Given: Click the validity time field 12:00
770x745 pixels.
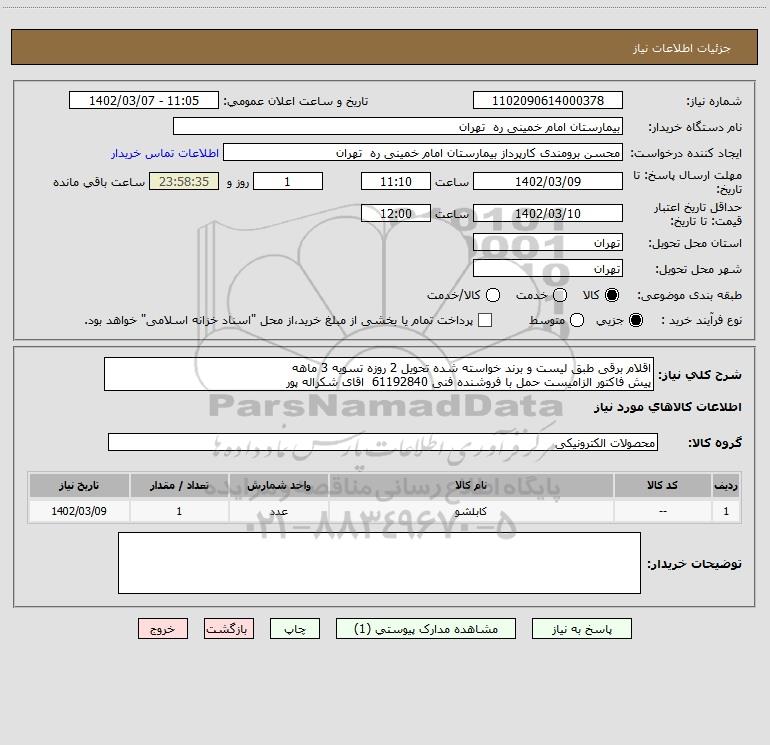Looking at the screenshot, I should click(x=396, y=213).
